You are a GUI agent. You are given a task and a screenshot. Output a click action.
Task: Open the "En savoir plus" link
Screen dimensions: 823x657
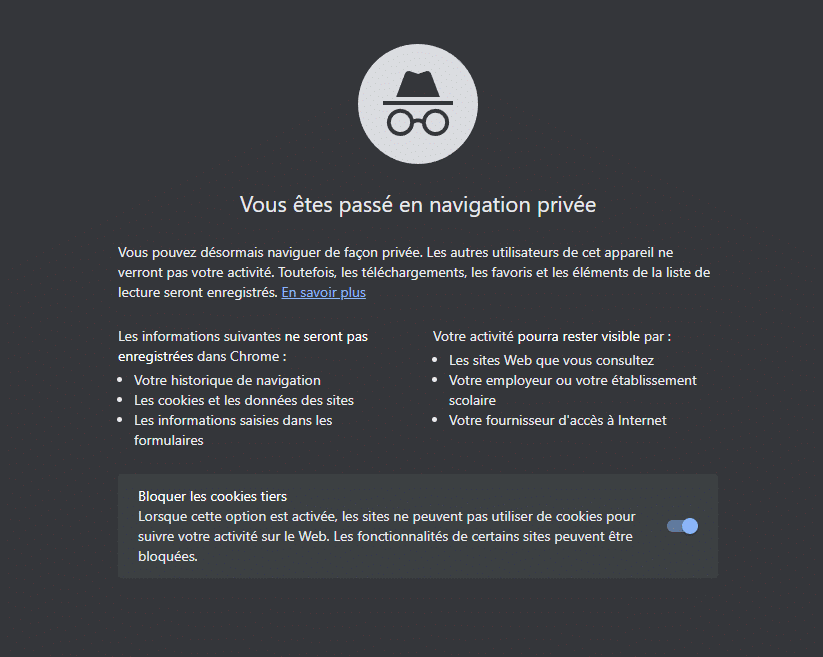pos(323,292)
